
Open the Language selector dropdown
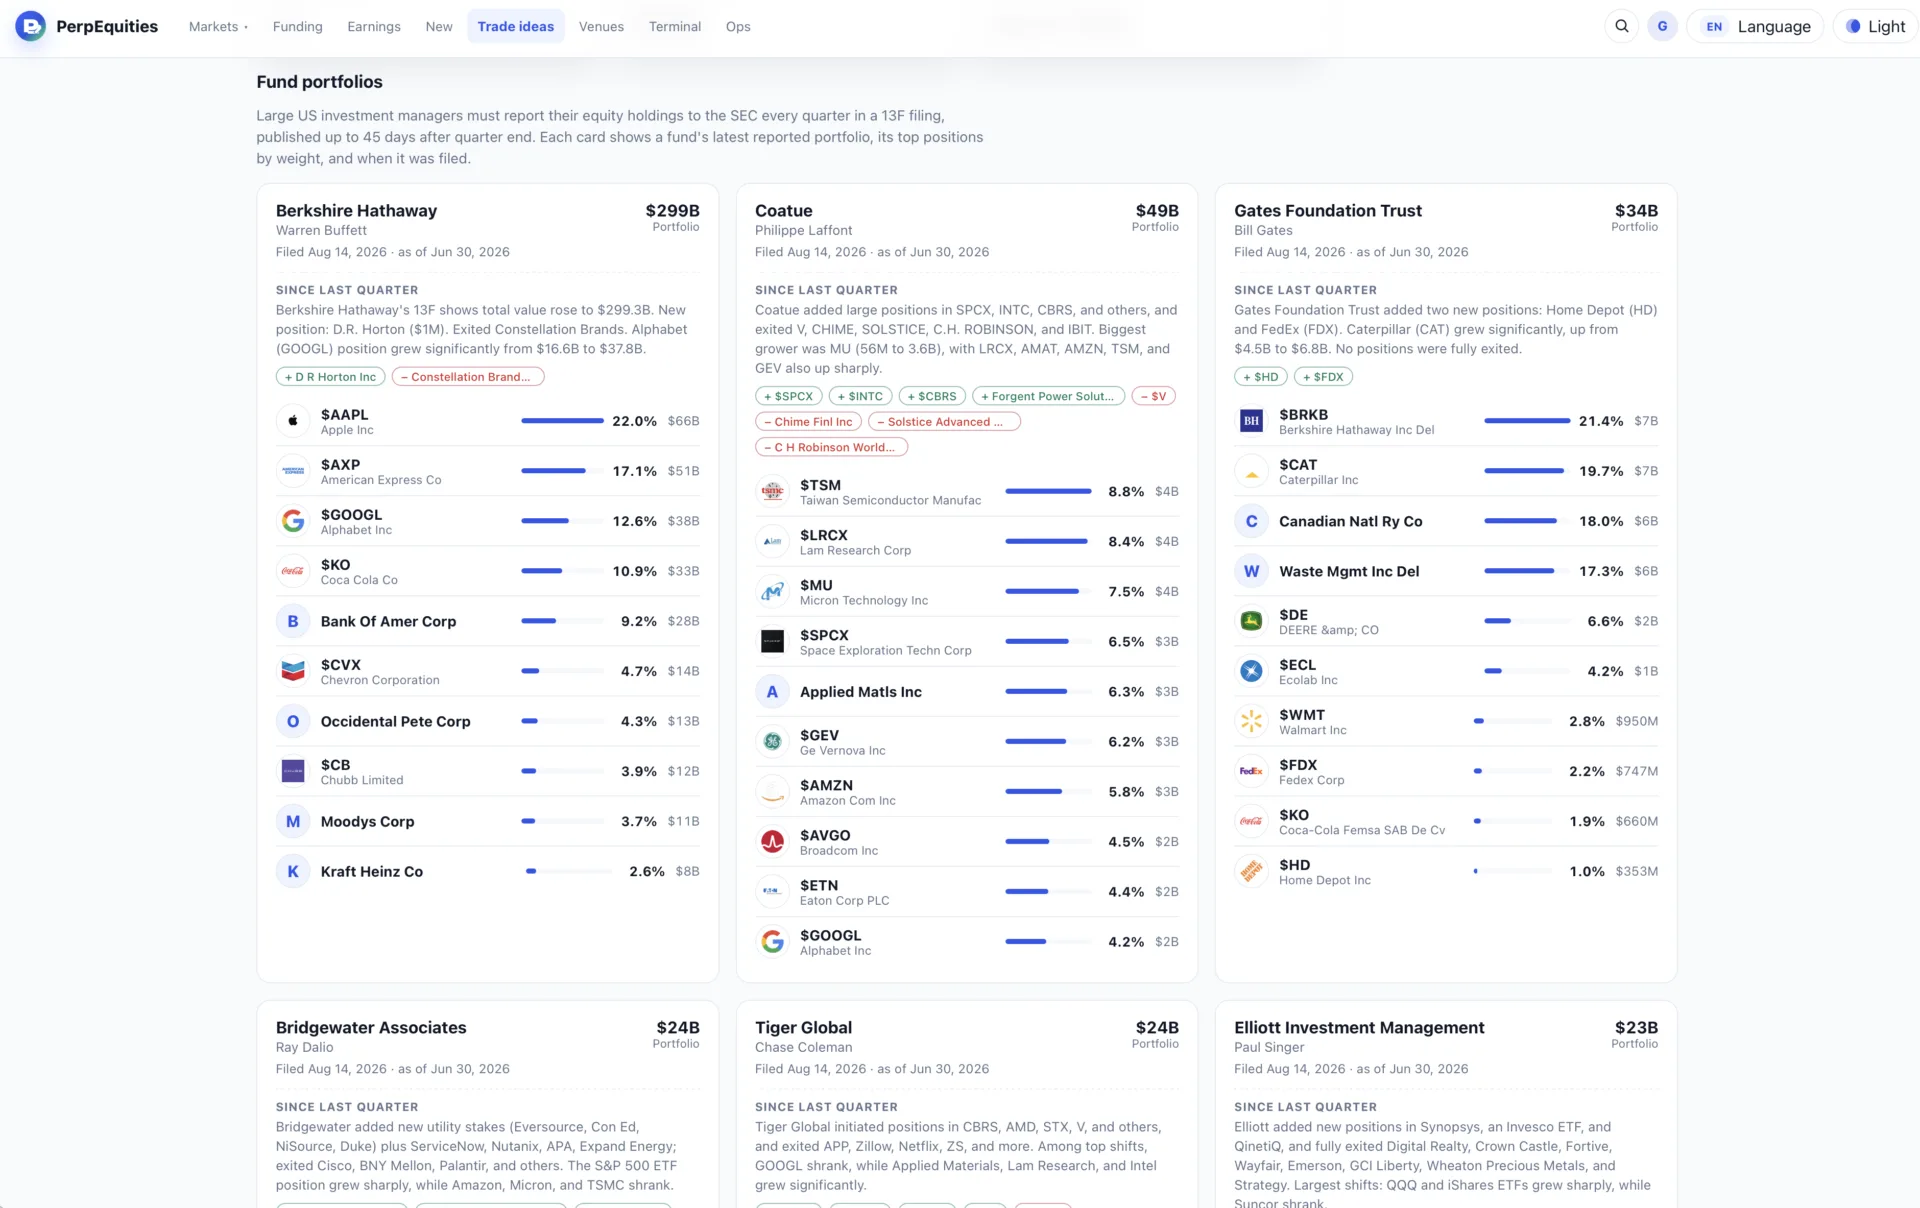click(x=1756, y=26)
